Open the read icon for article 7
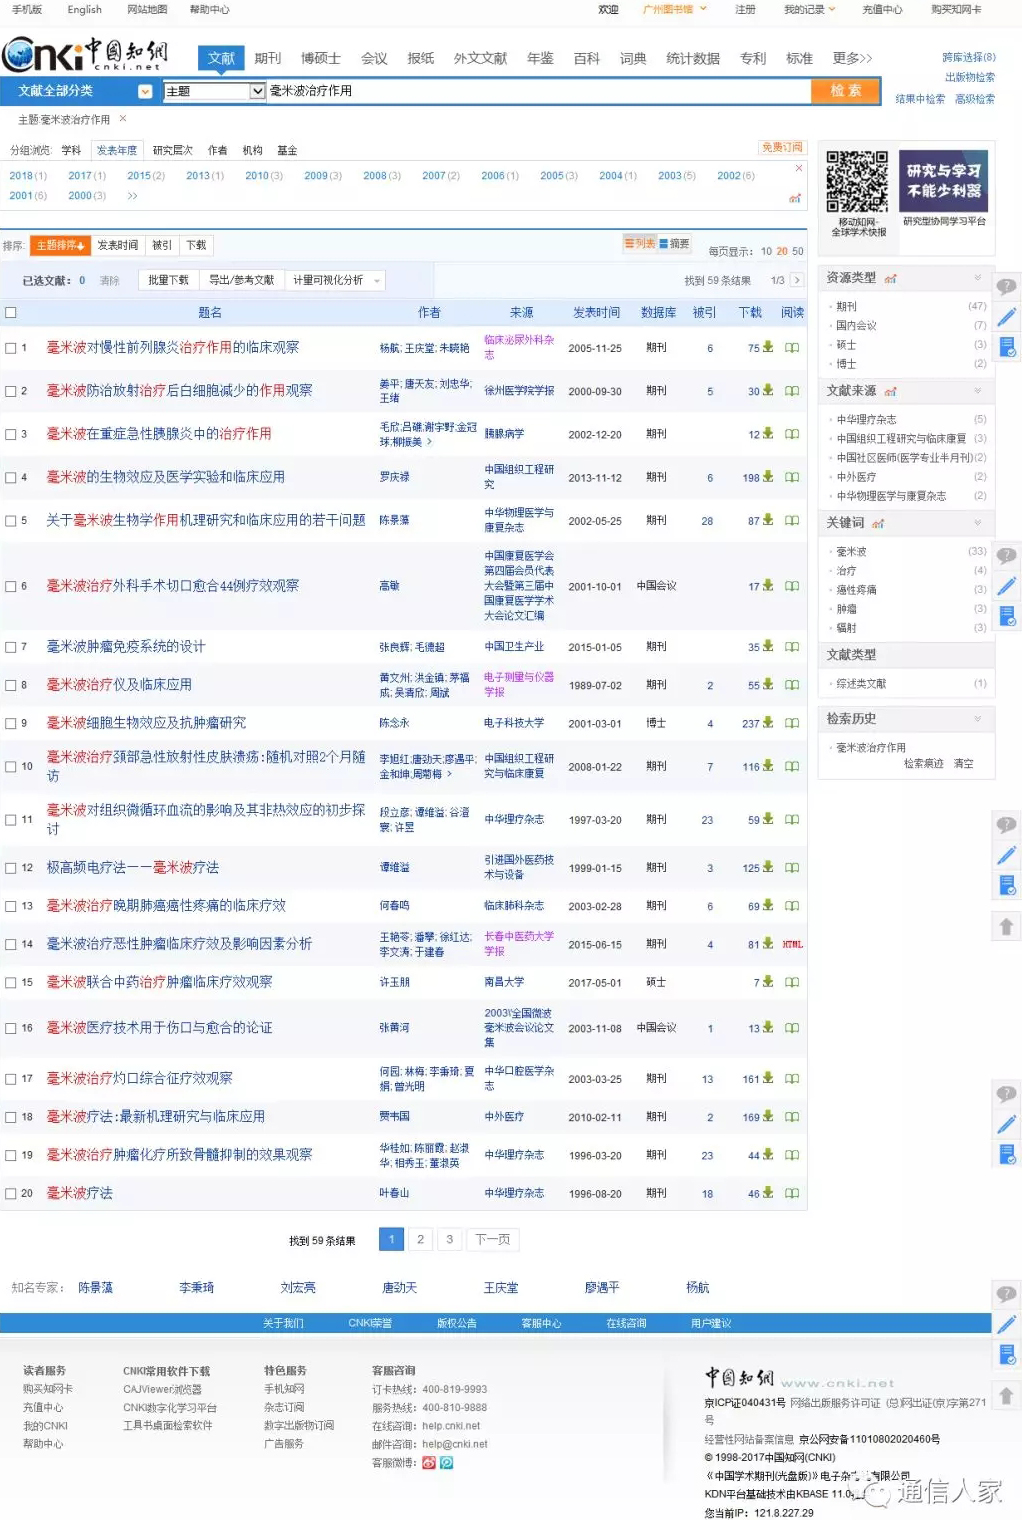 click(792, 647)
